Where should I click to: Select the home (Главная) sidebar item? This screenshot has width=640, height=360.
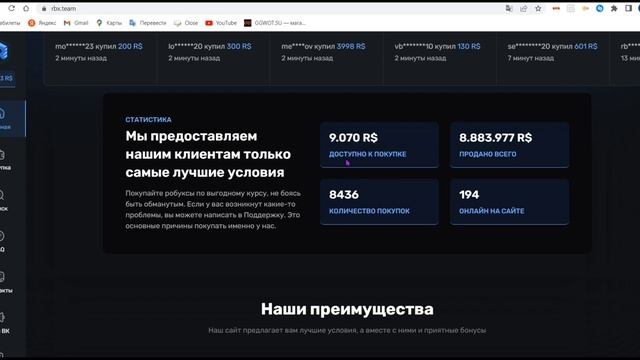pos(12,118)
